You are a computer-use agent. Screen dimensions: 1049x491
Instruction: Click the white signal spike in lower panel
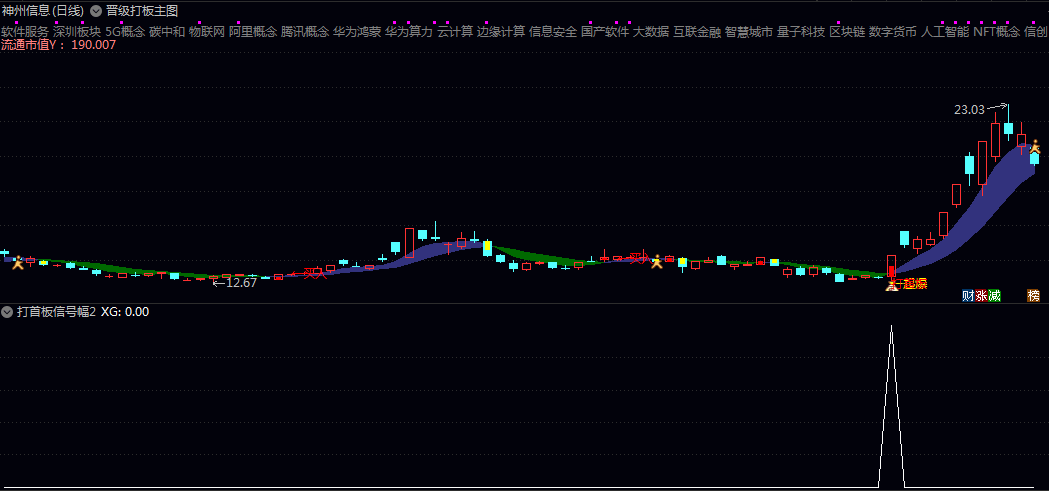(x=891, y=406)
